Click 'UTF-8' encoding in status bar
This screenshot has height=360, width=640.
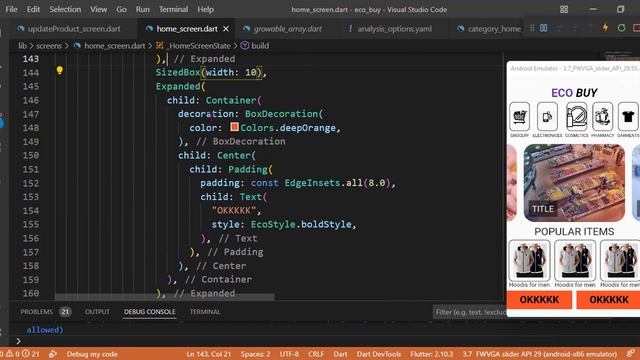[289, 354]
